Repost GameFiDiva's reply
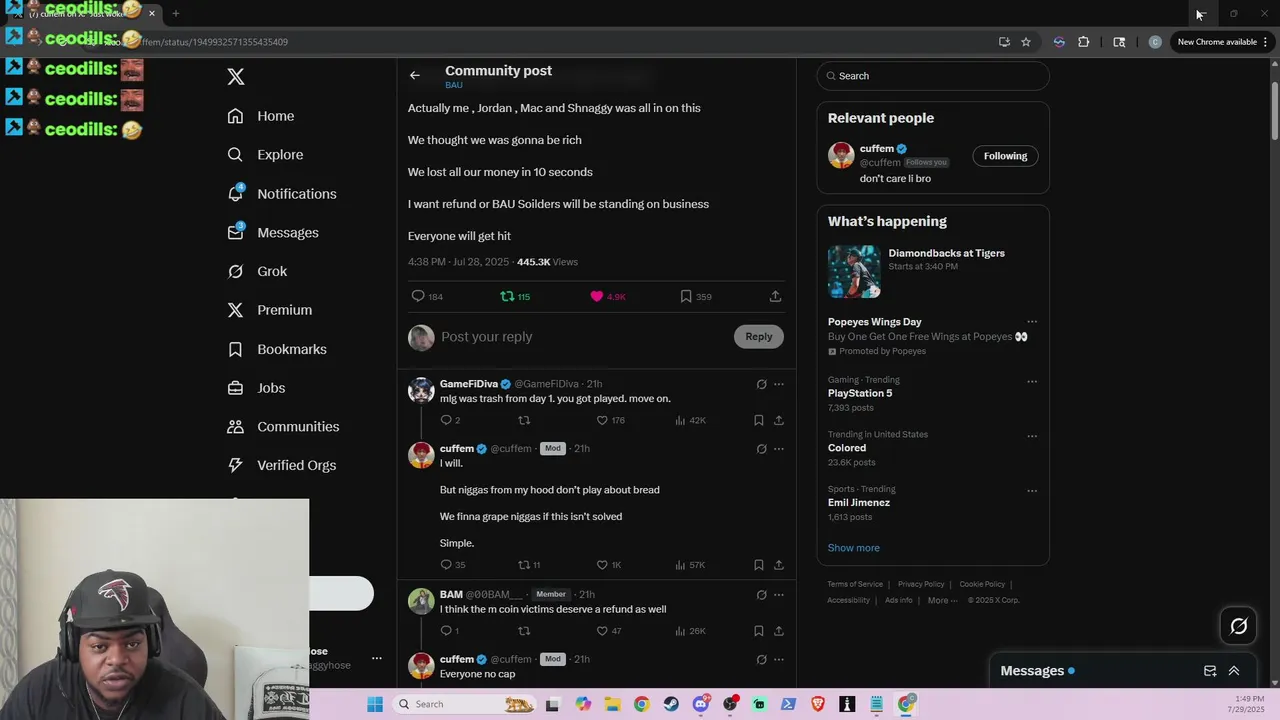 [x=524, y=420]
